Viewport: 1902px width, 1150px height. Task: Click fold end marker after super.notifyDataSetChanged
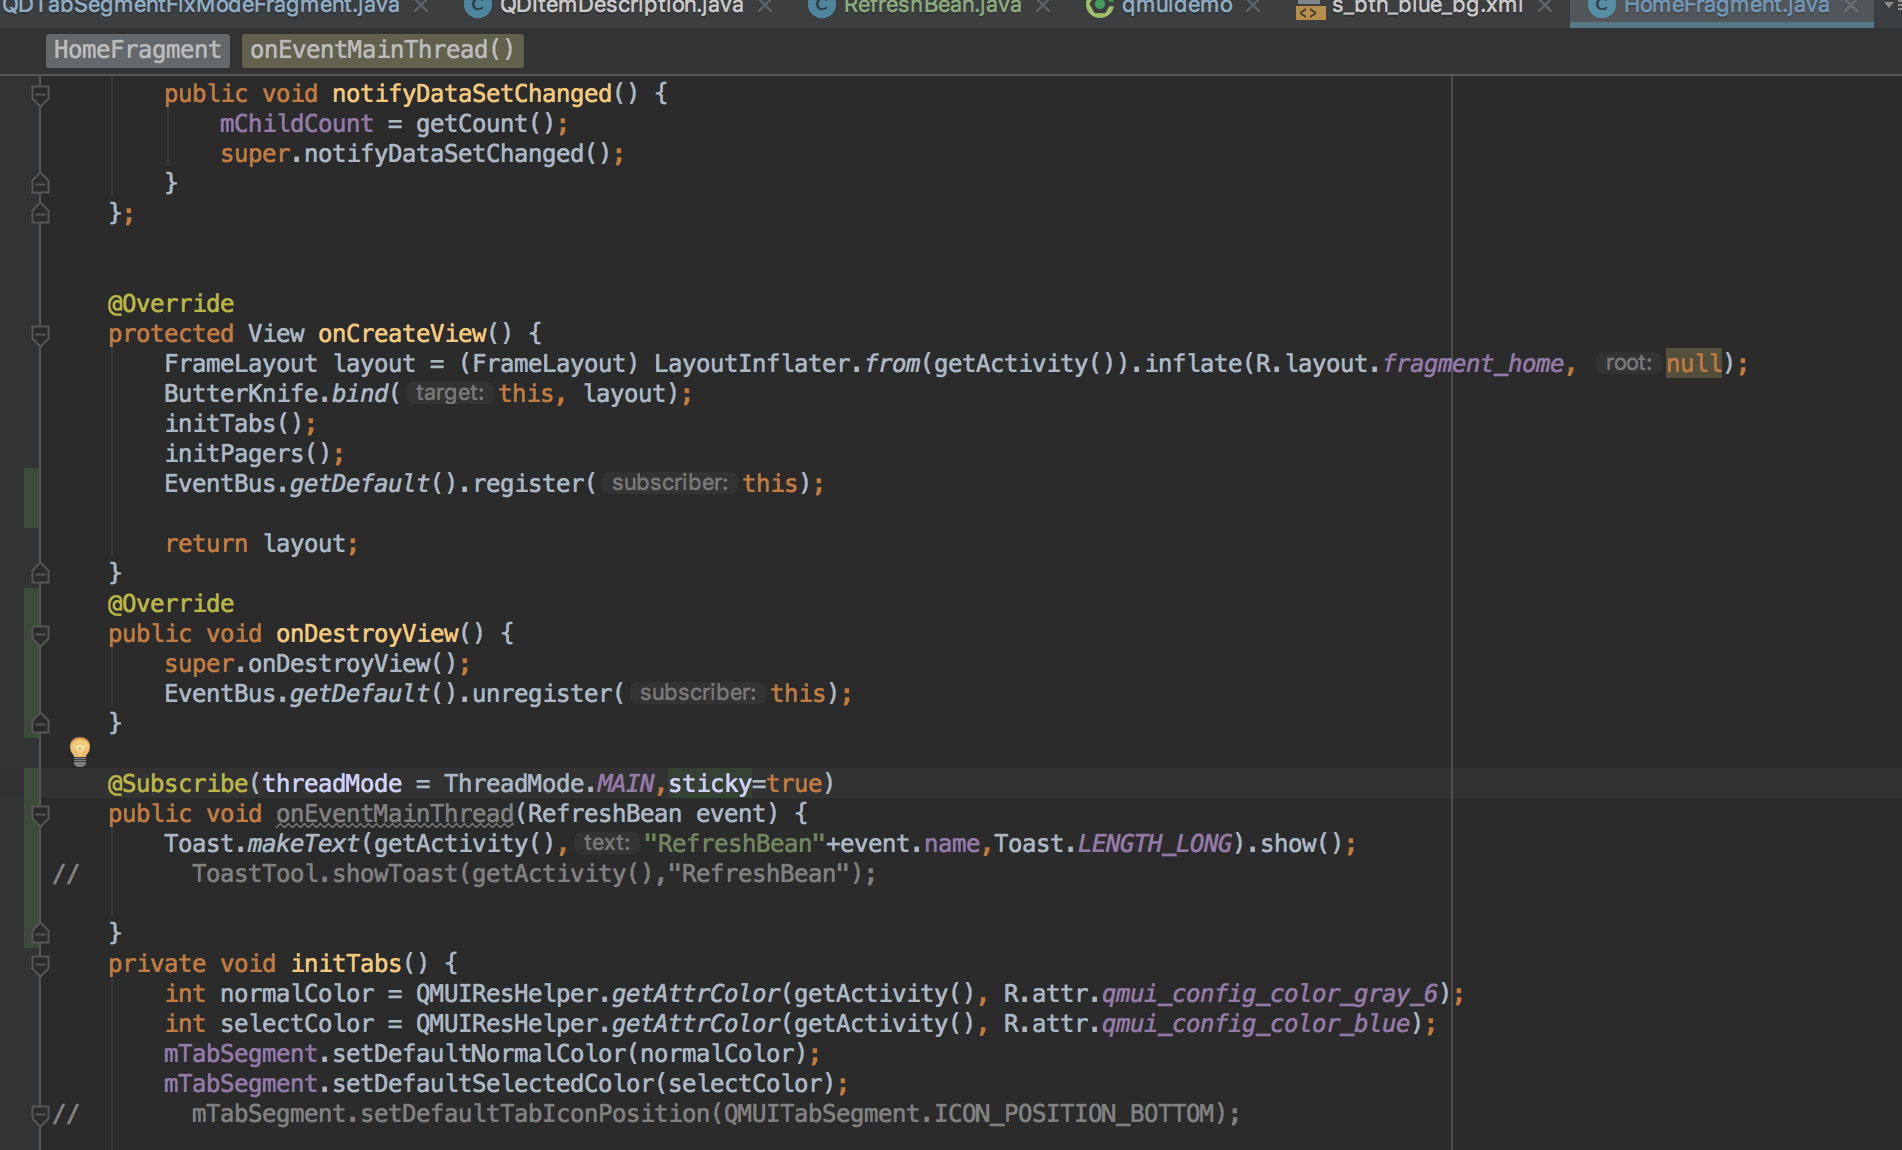[x=41, y=183]
